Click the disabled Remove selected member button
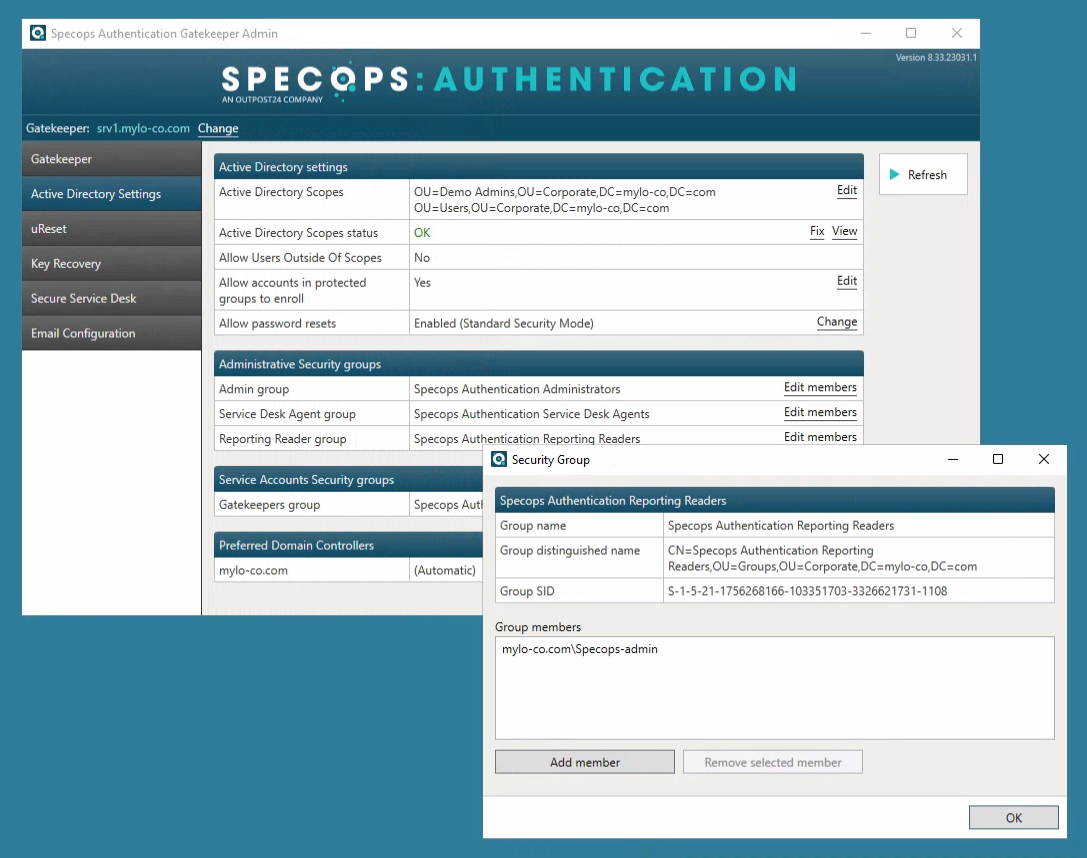1087x858 pixels. 773,762
